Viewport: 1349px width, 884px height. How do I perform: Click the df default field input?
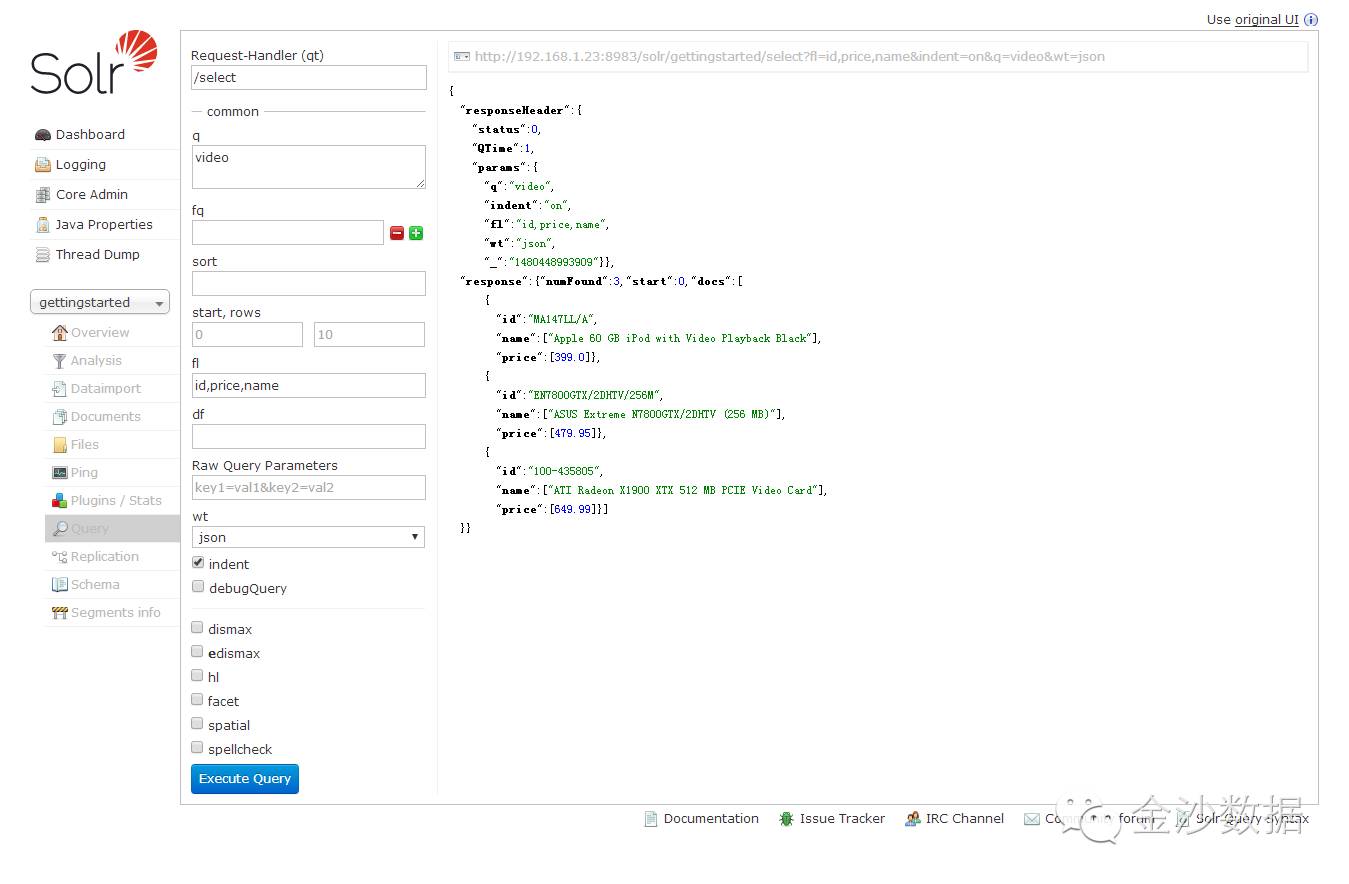point(309,437)
